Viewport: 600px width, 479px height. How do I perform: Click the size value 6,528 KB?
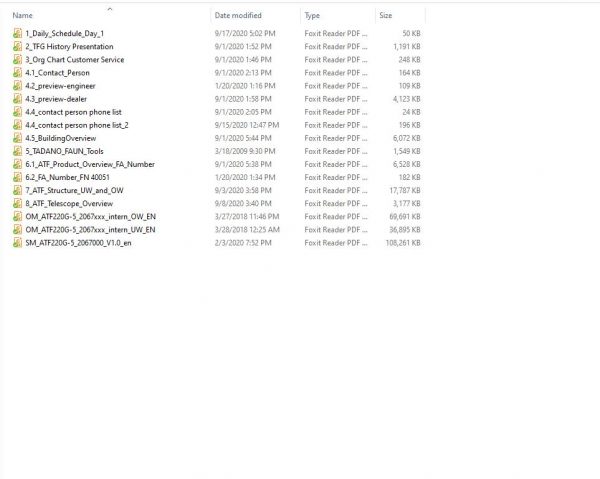pos(407,164)
